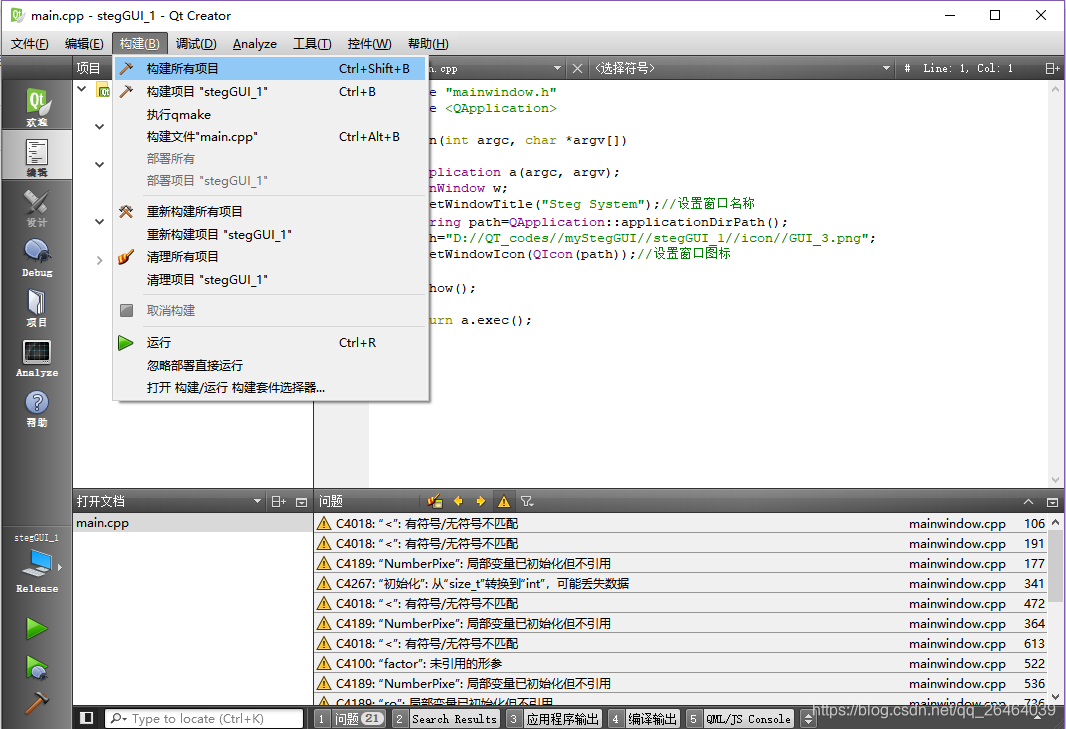Click the Type to locate field
The height and width of the screenshot is (729, 1066).
204,718
